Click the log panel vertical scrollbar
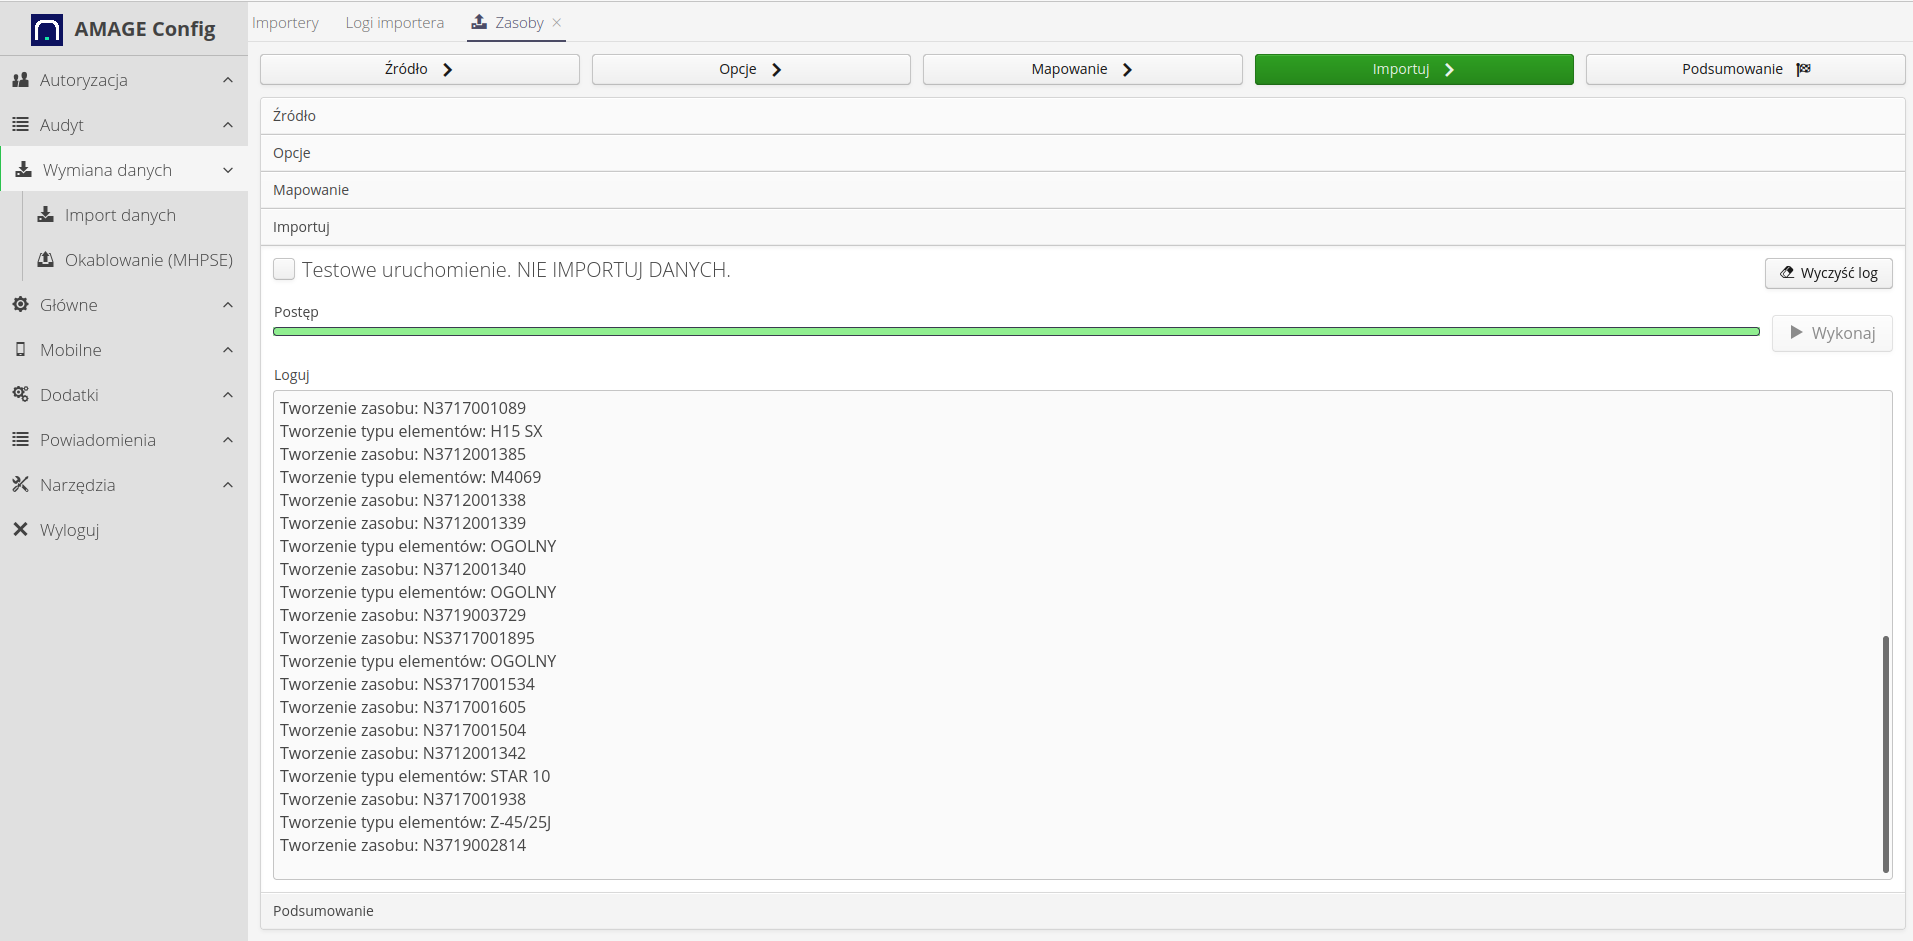The height and width of the screenshot is (941, 1913). 1885,754
